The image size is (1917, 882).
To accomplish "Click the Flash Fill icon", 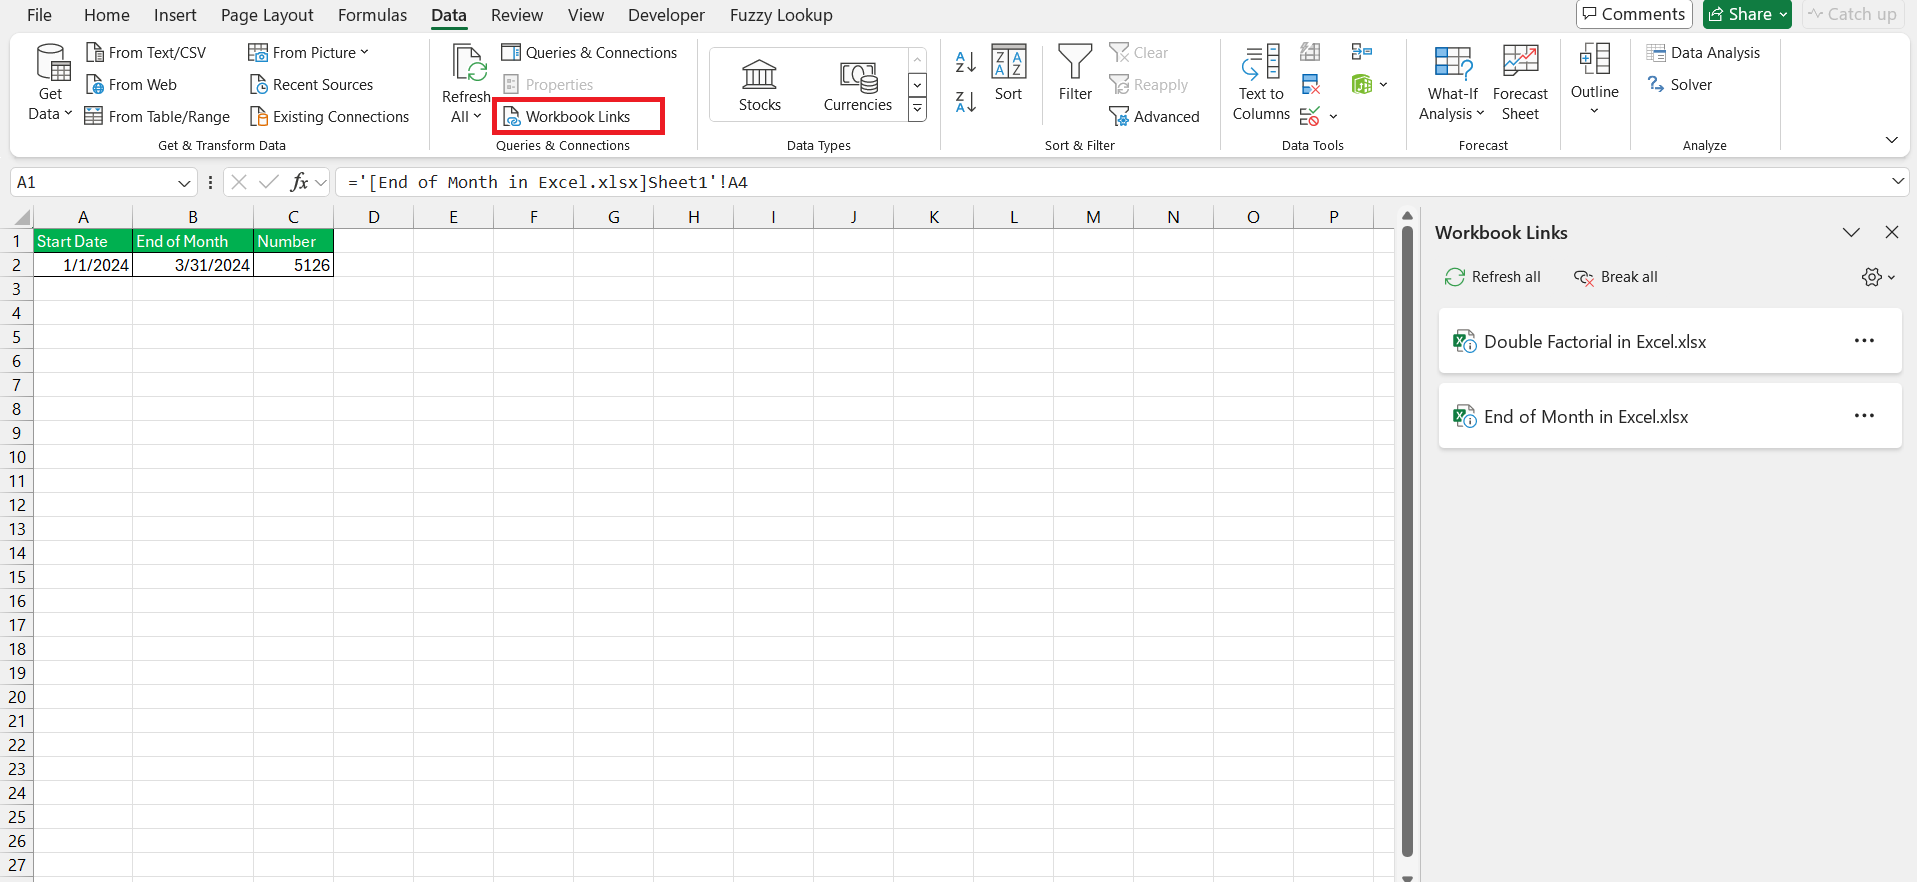I will [1310, 52].
